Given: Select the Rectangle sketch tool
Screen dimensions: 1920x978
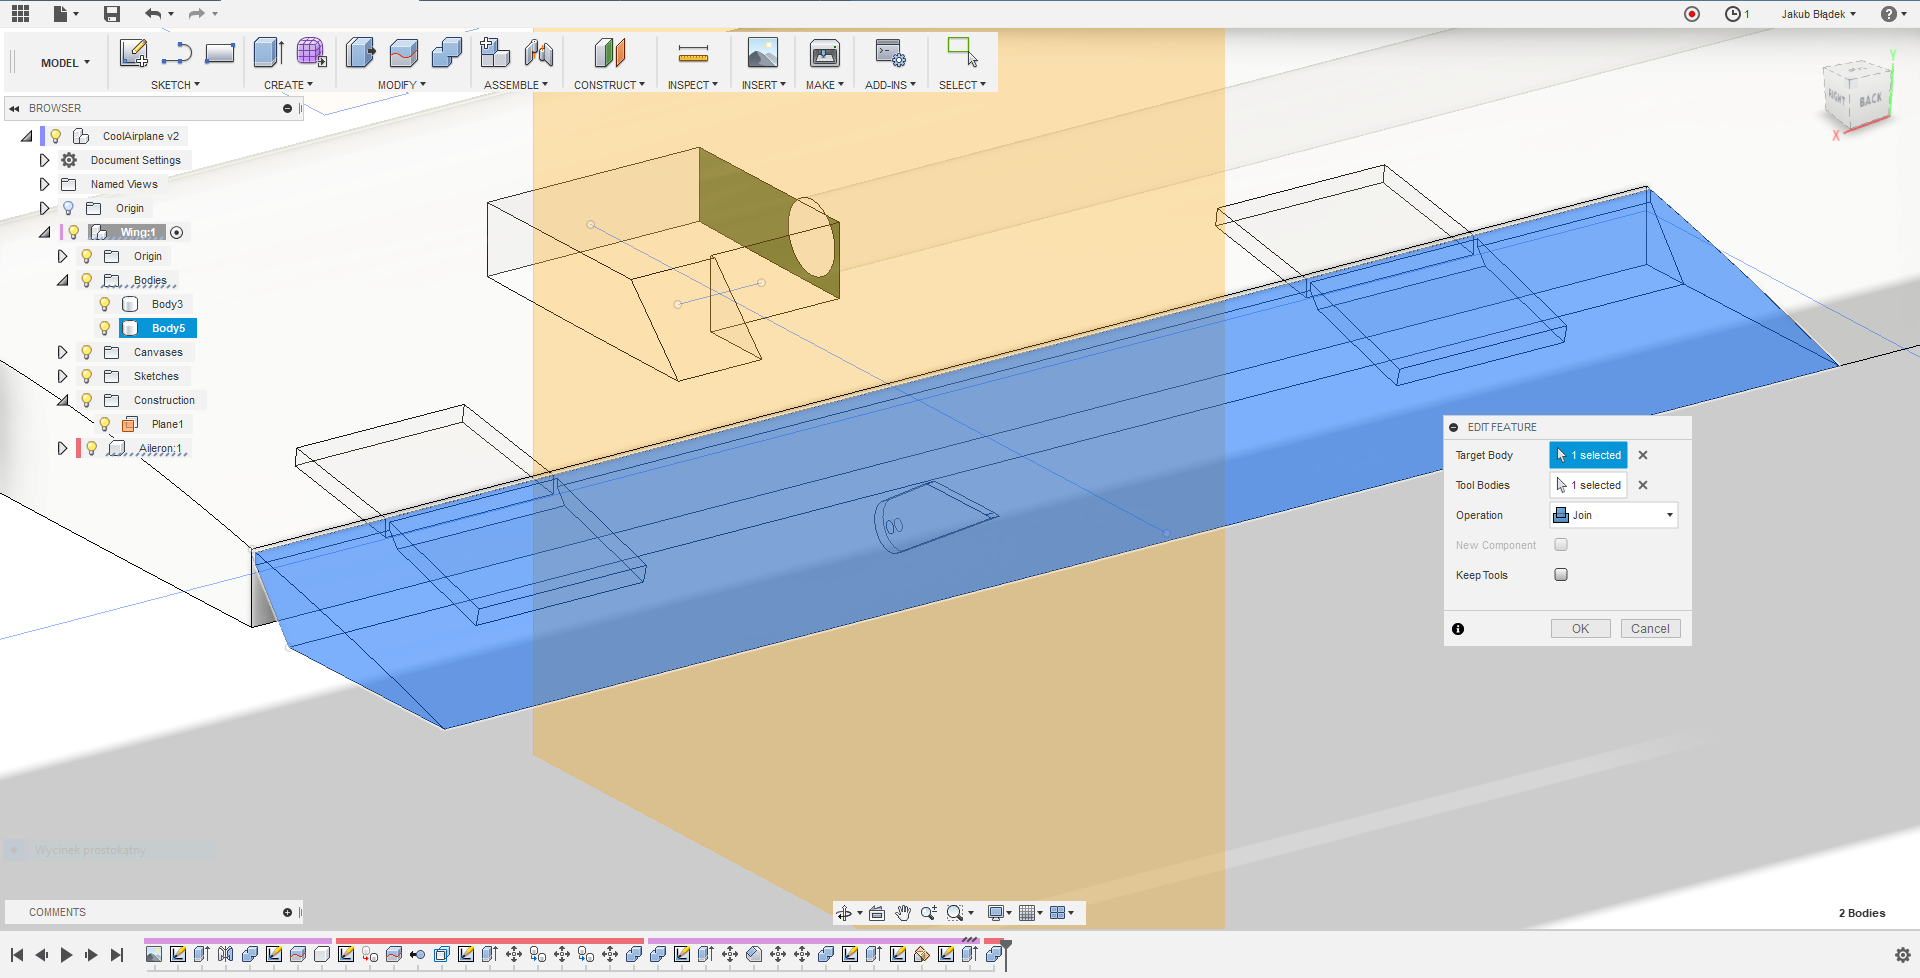Looking at the screenshot, I should pos(220,53).
